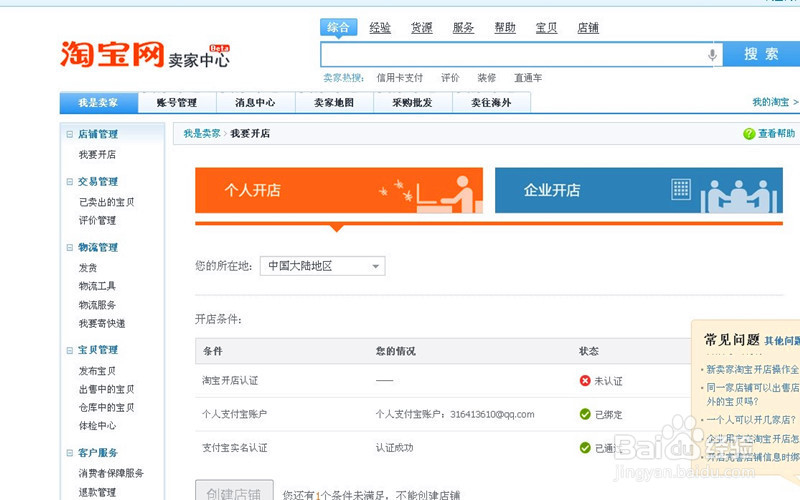Open 消费者保障服务 in the sidebar

pos(111,473)
